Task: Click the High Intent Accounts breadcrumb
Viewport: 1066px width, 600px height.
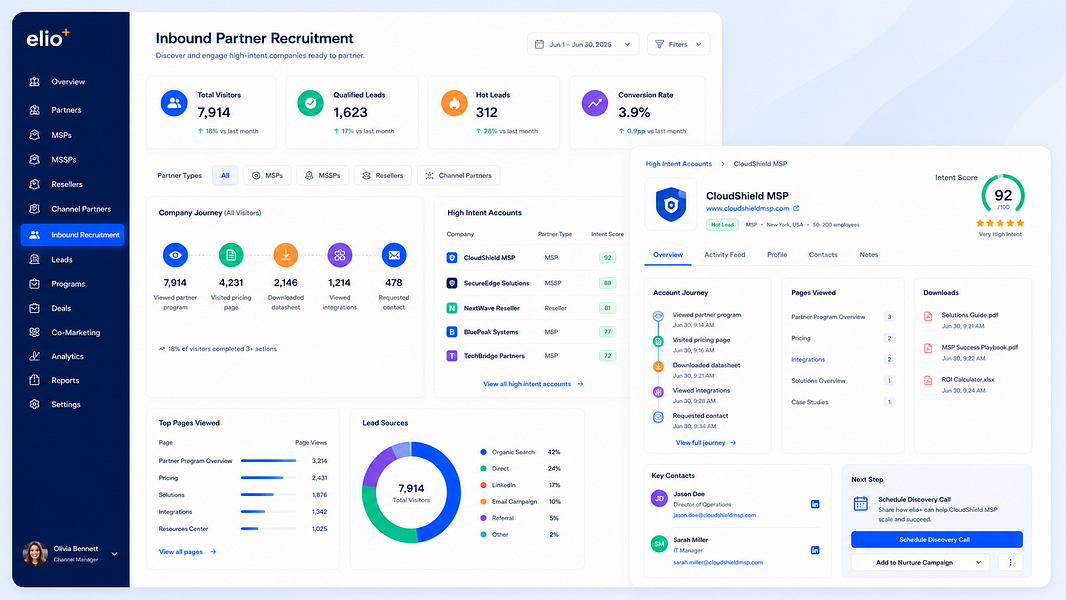Action: [x=678, y=164]
